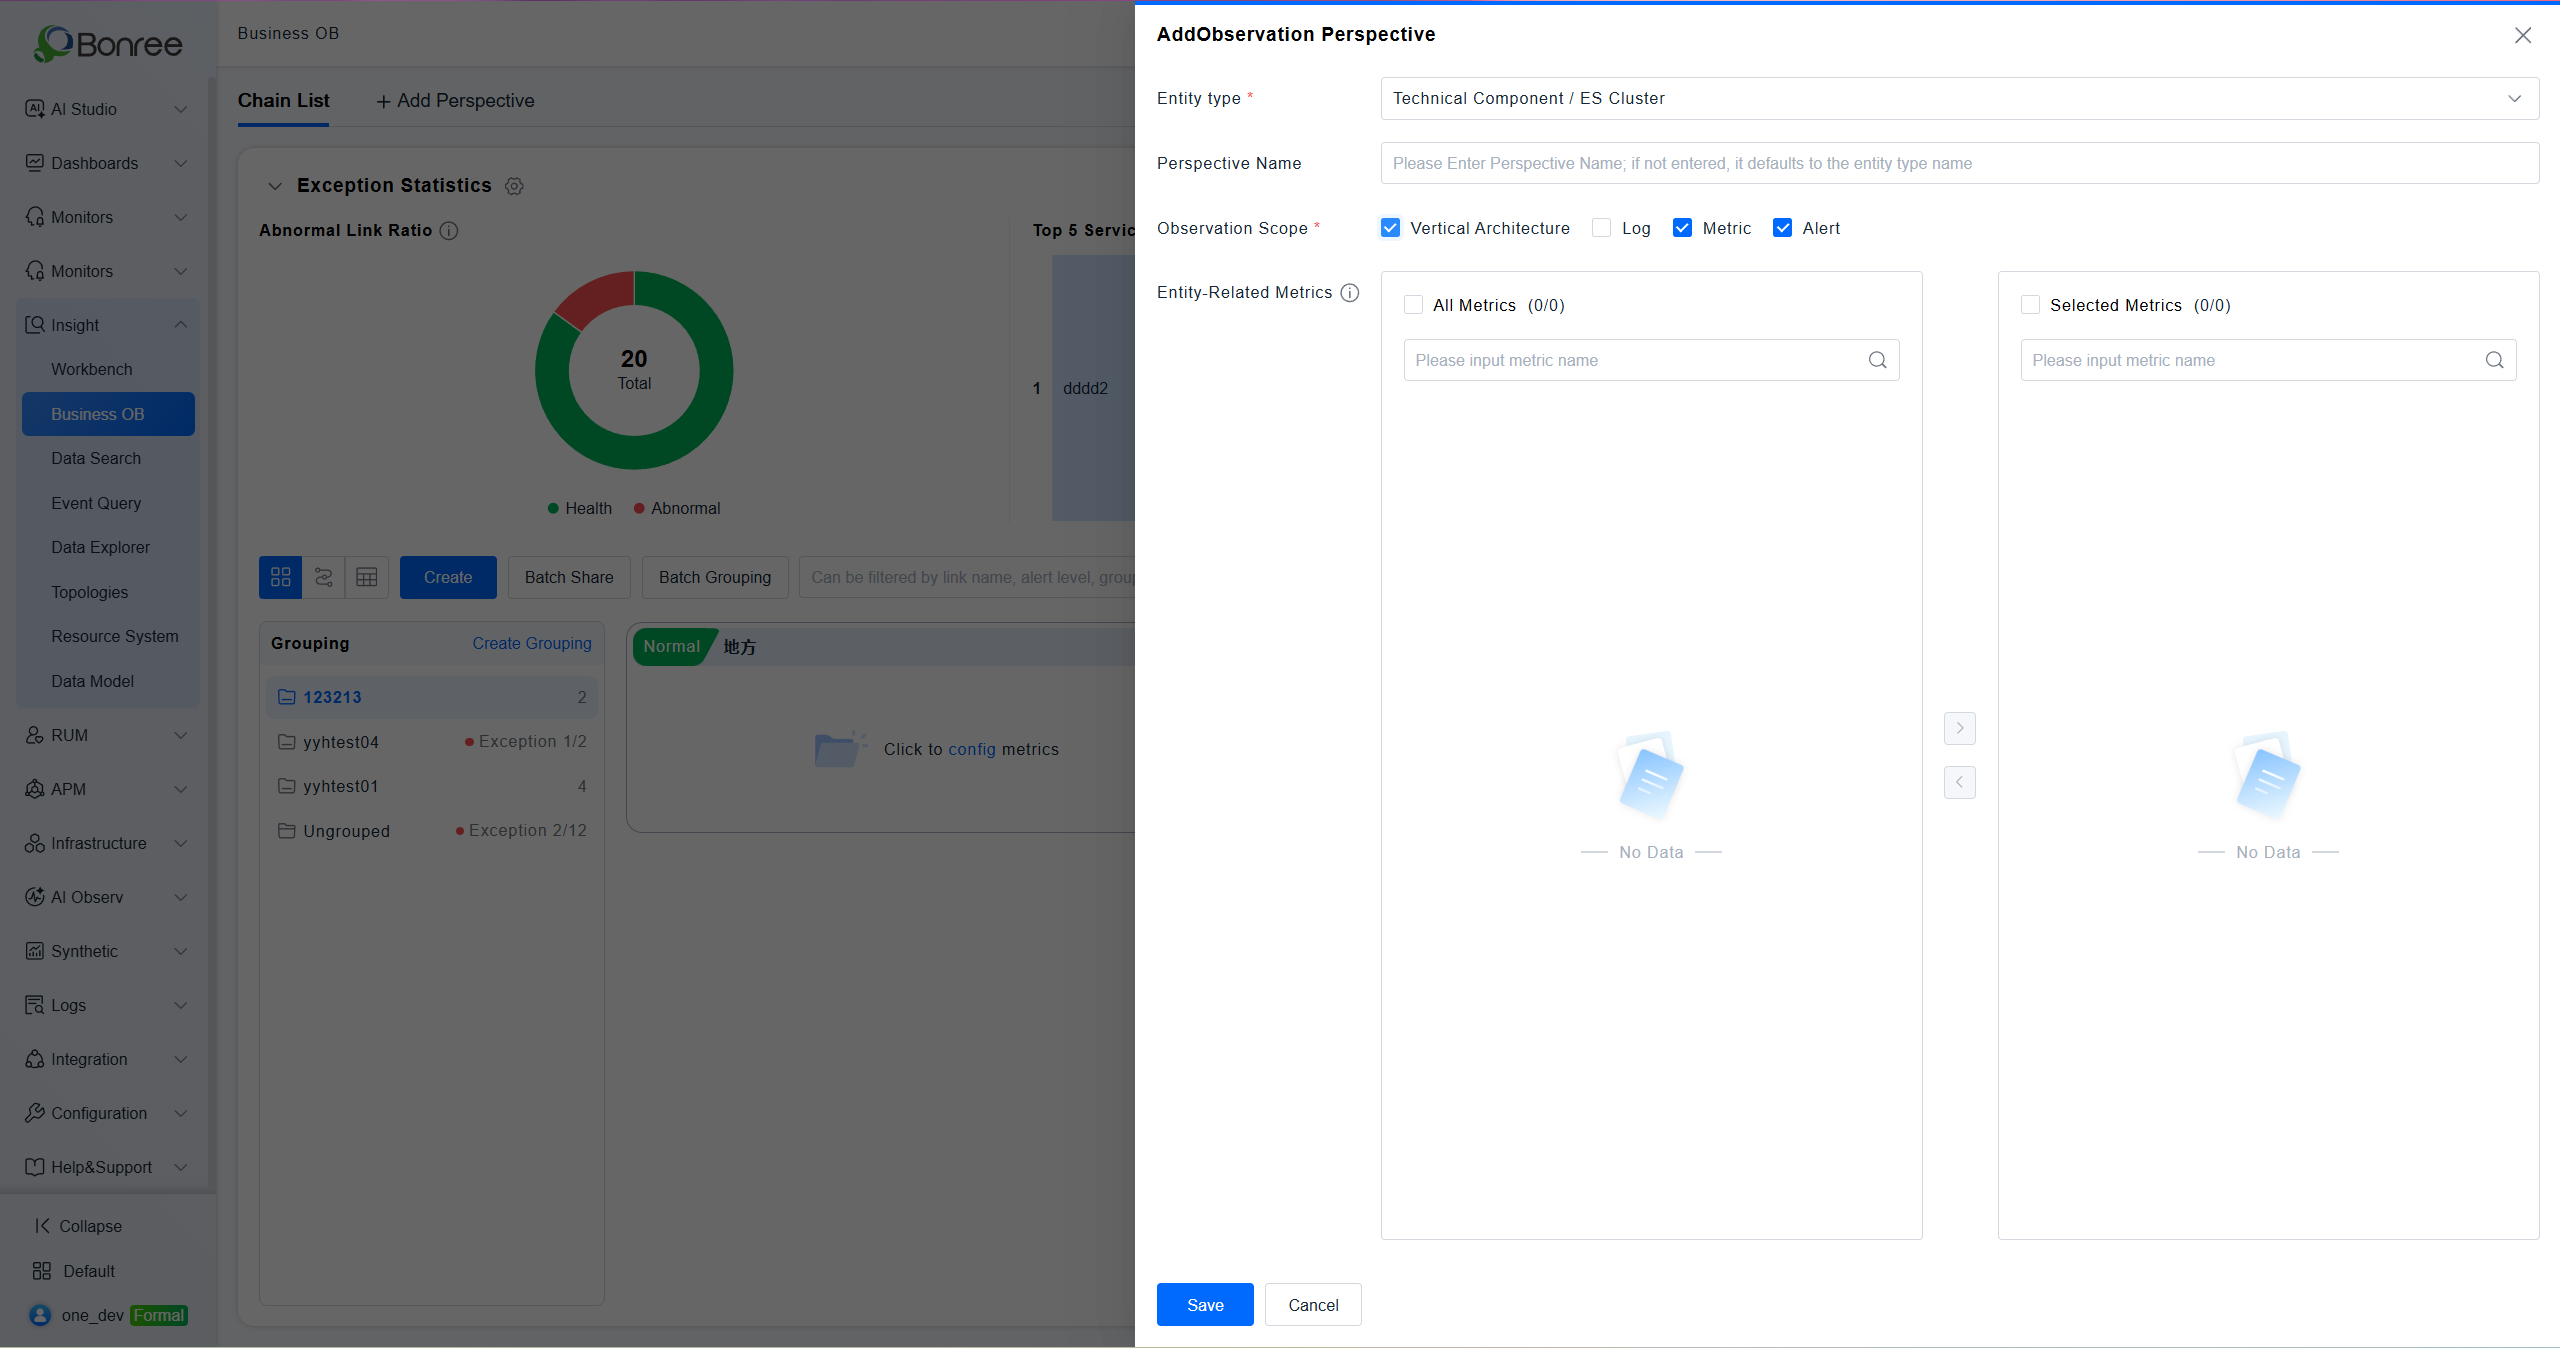2560x1348 pixels.
Task: Expand the RUM menu chevron
Action: pyautogui.click(x=181, y=734)
